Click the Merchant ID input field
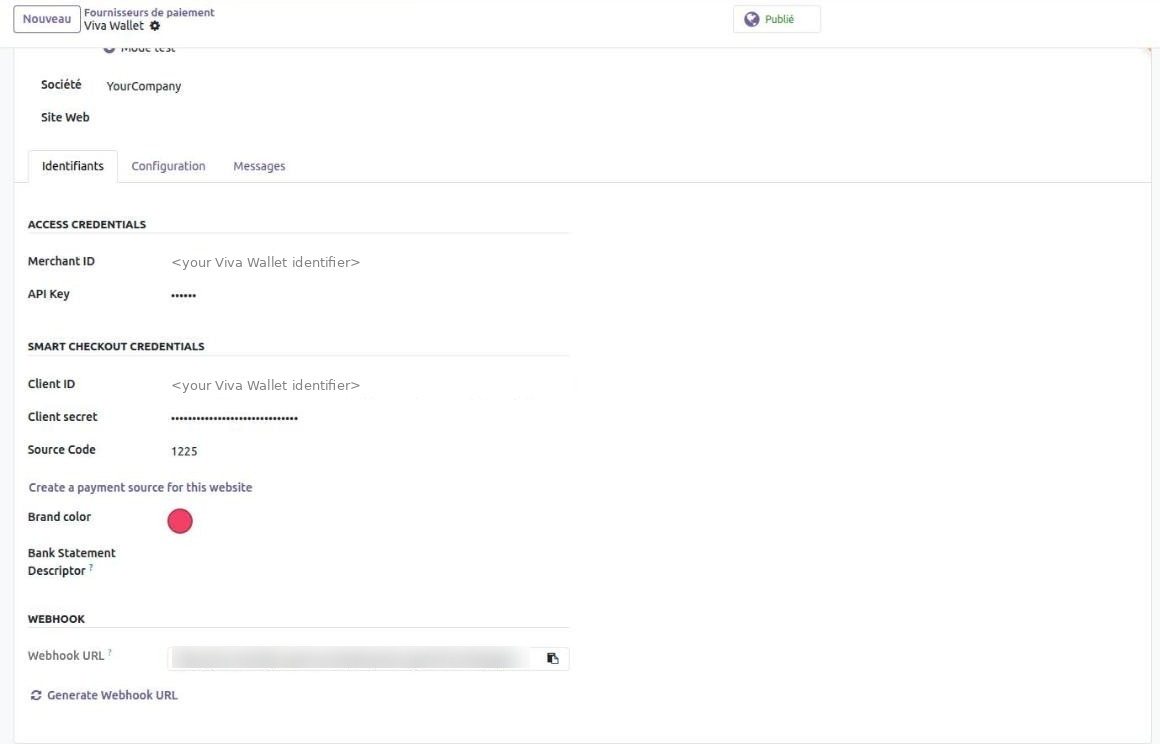 tap(369, 263)
